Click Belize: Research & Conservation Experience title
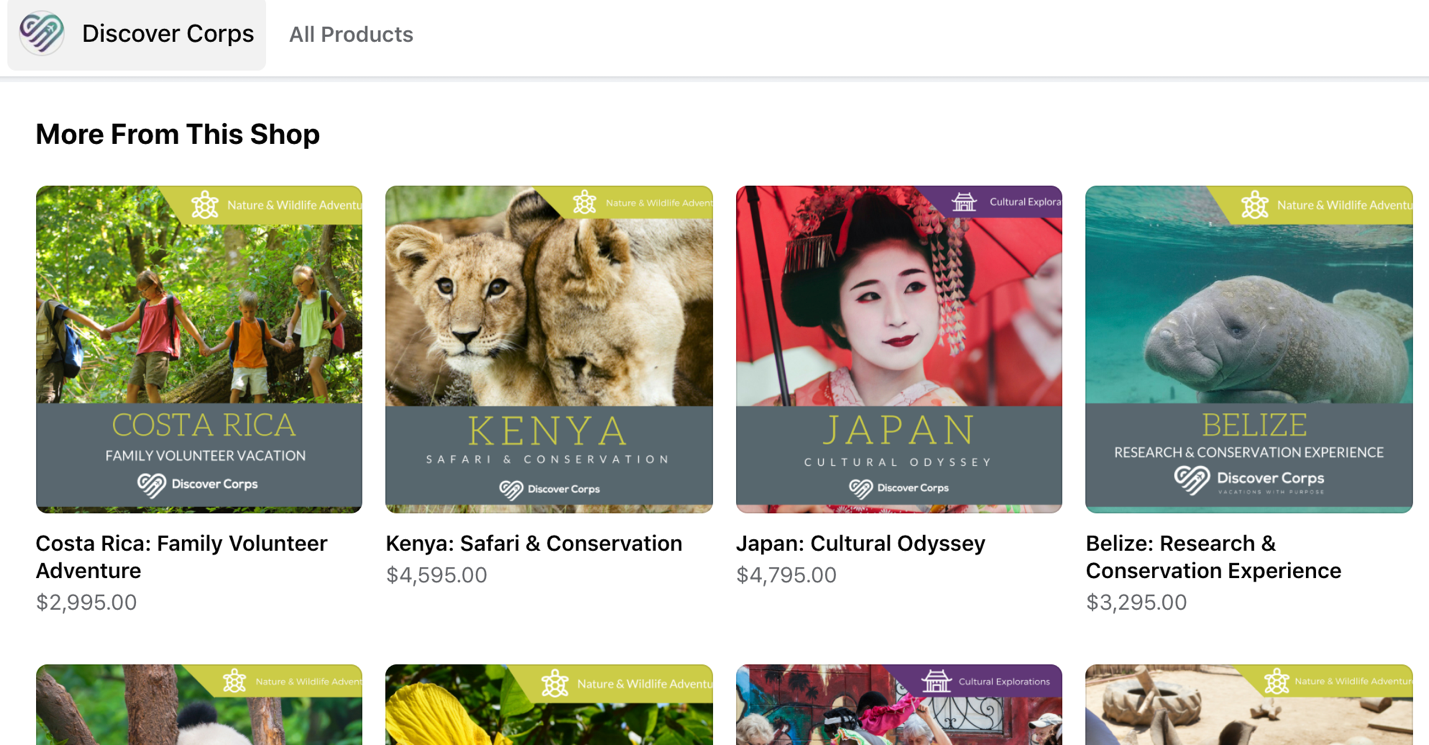Viewport: 1429px width, 745px height. 1214,557
